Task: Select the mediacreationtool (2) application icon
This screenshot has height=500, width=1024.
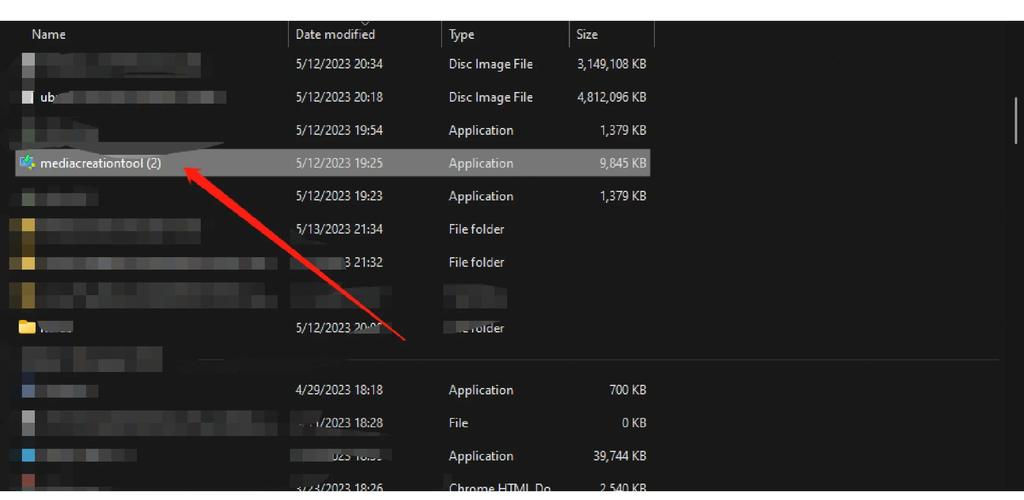Action: point(27,163)
